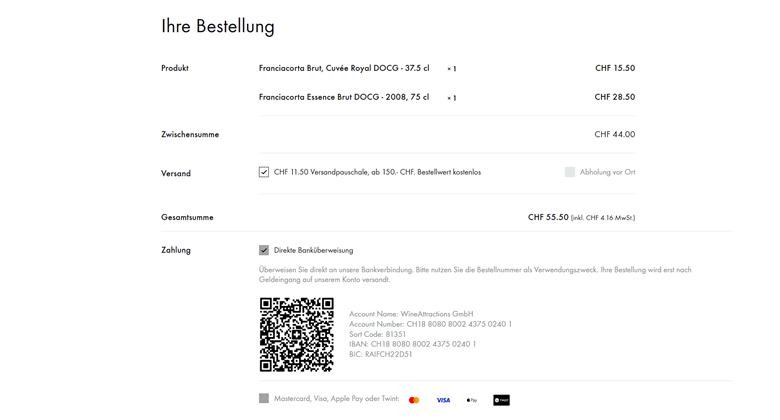
Task: Click the IBAN line in bank details
Action: (412, 344)
